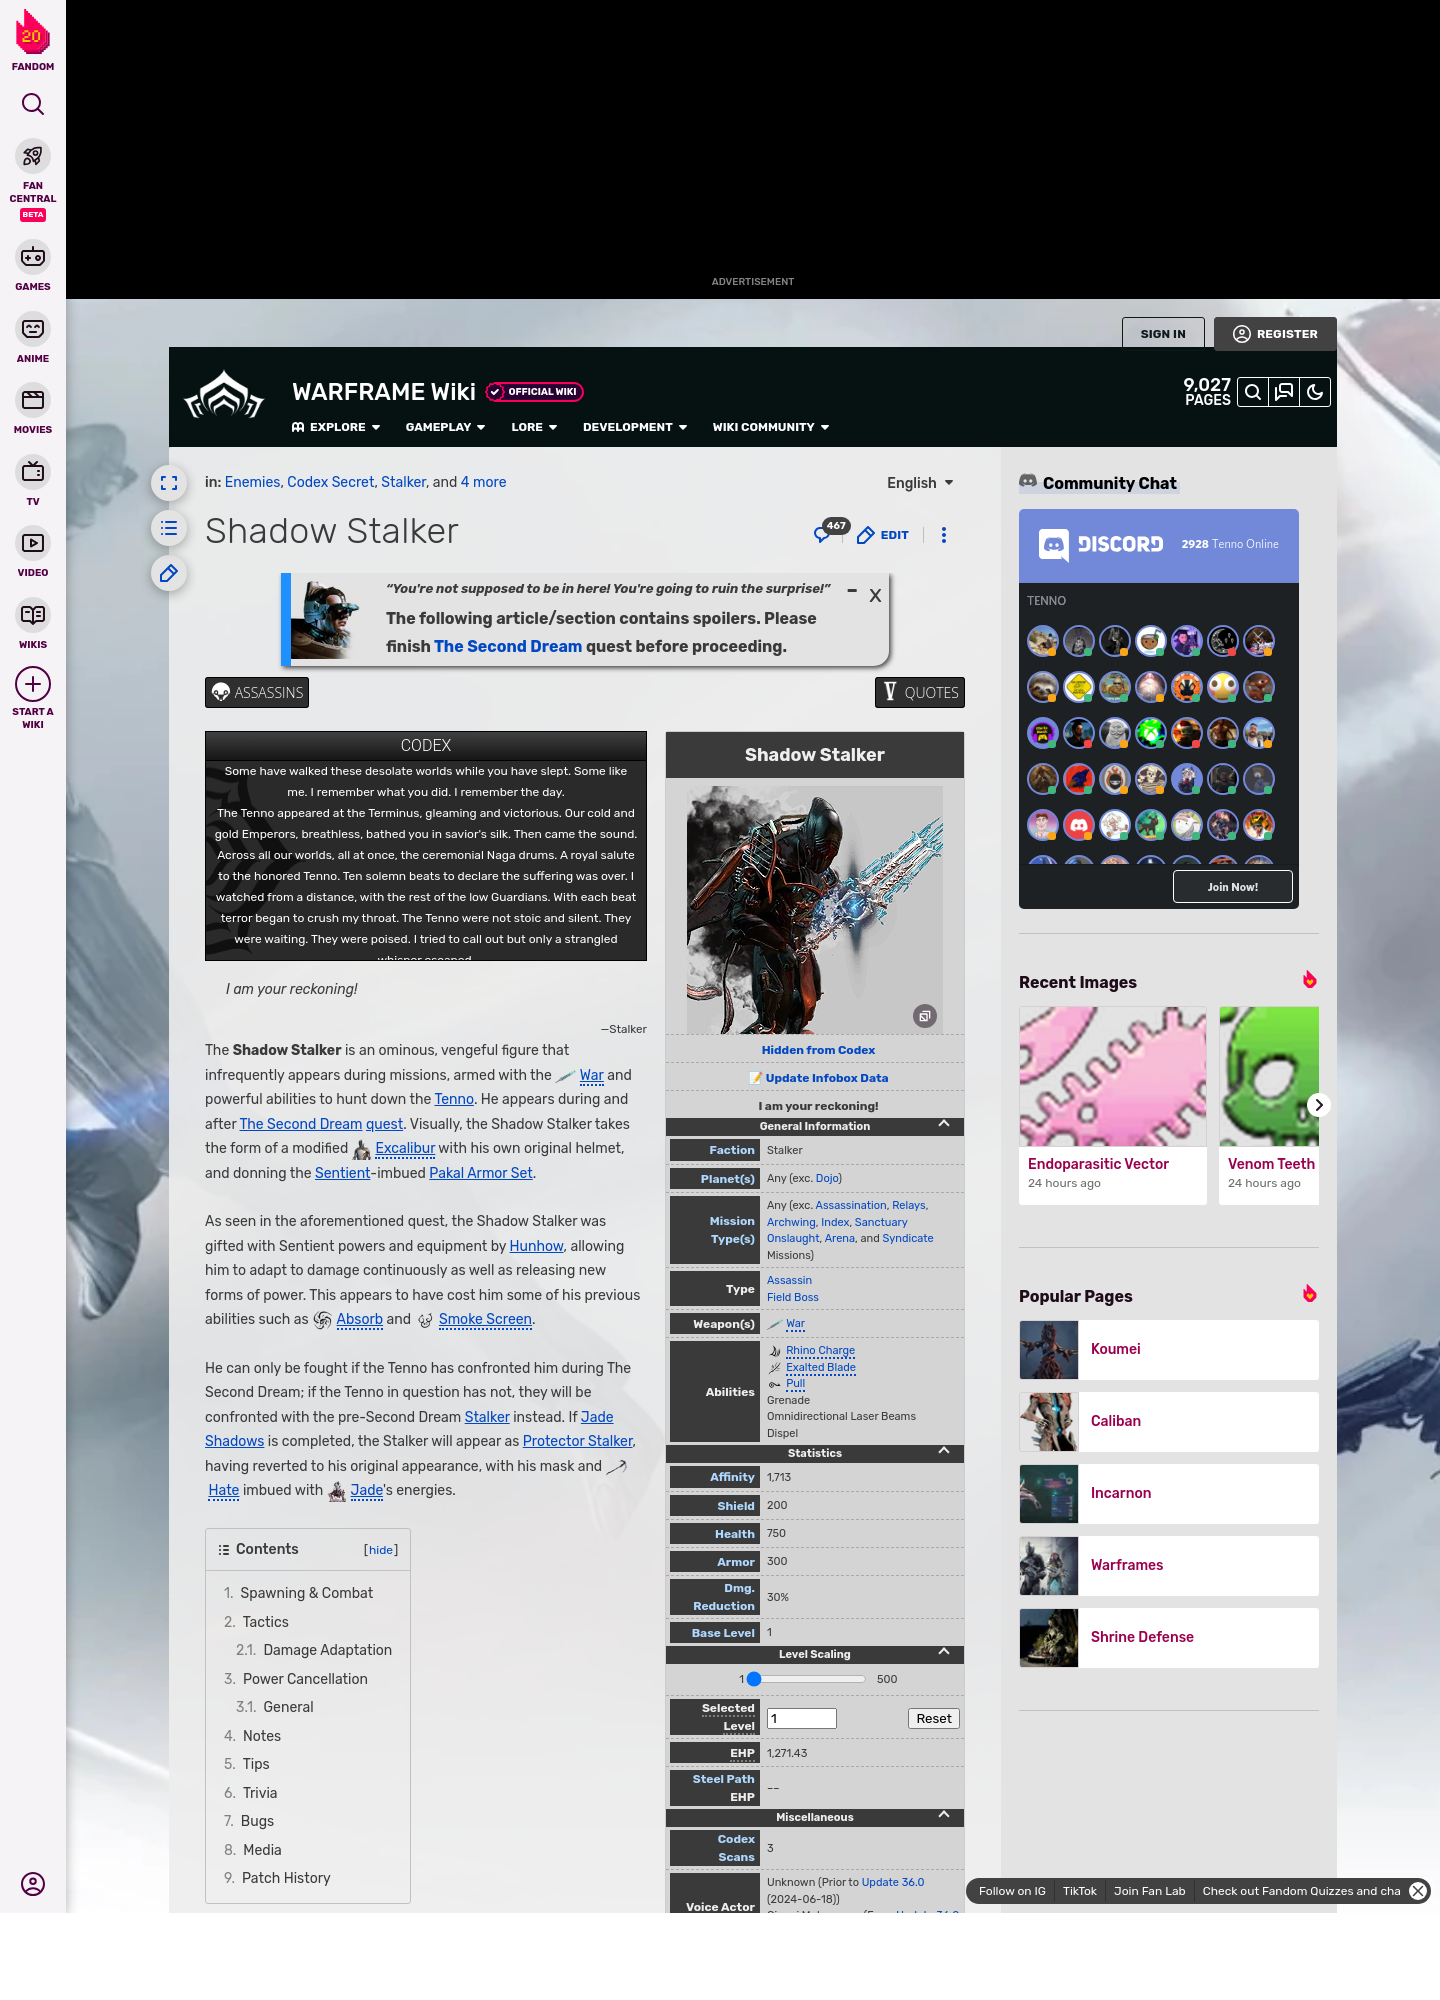Open the Endoparasitic Vector image card

tap(1113, 1105)
